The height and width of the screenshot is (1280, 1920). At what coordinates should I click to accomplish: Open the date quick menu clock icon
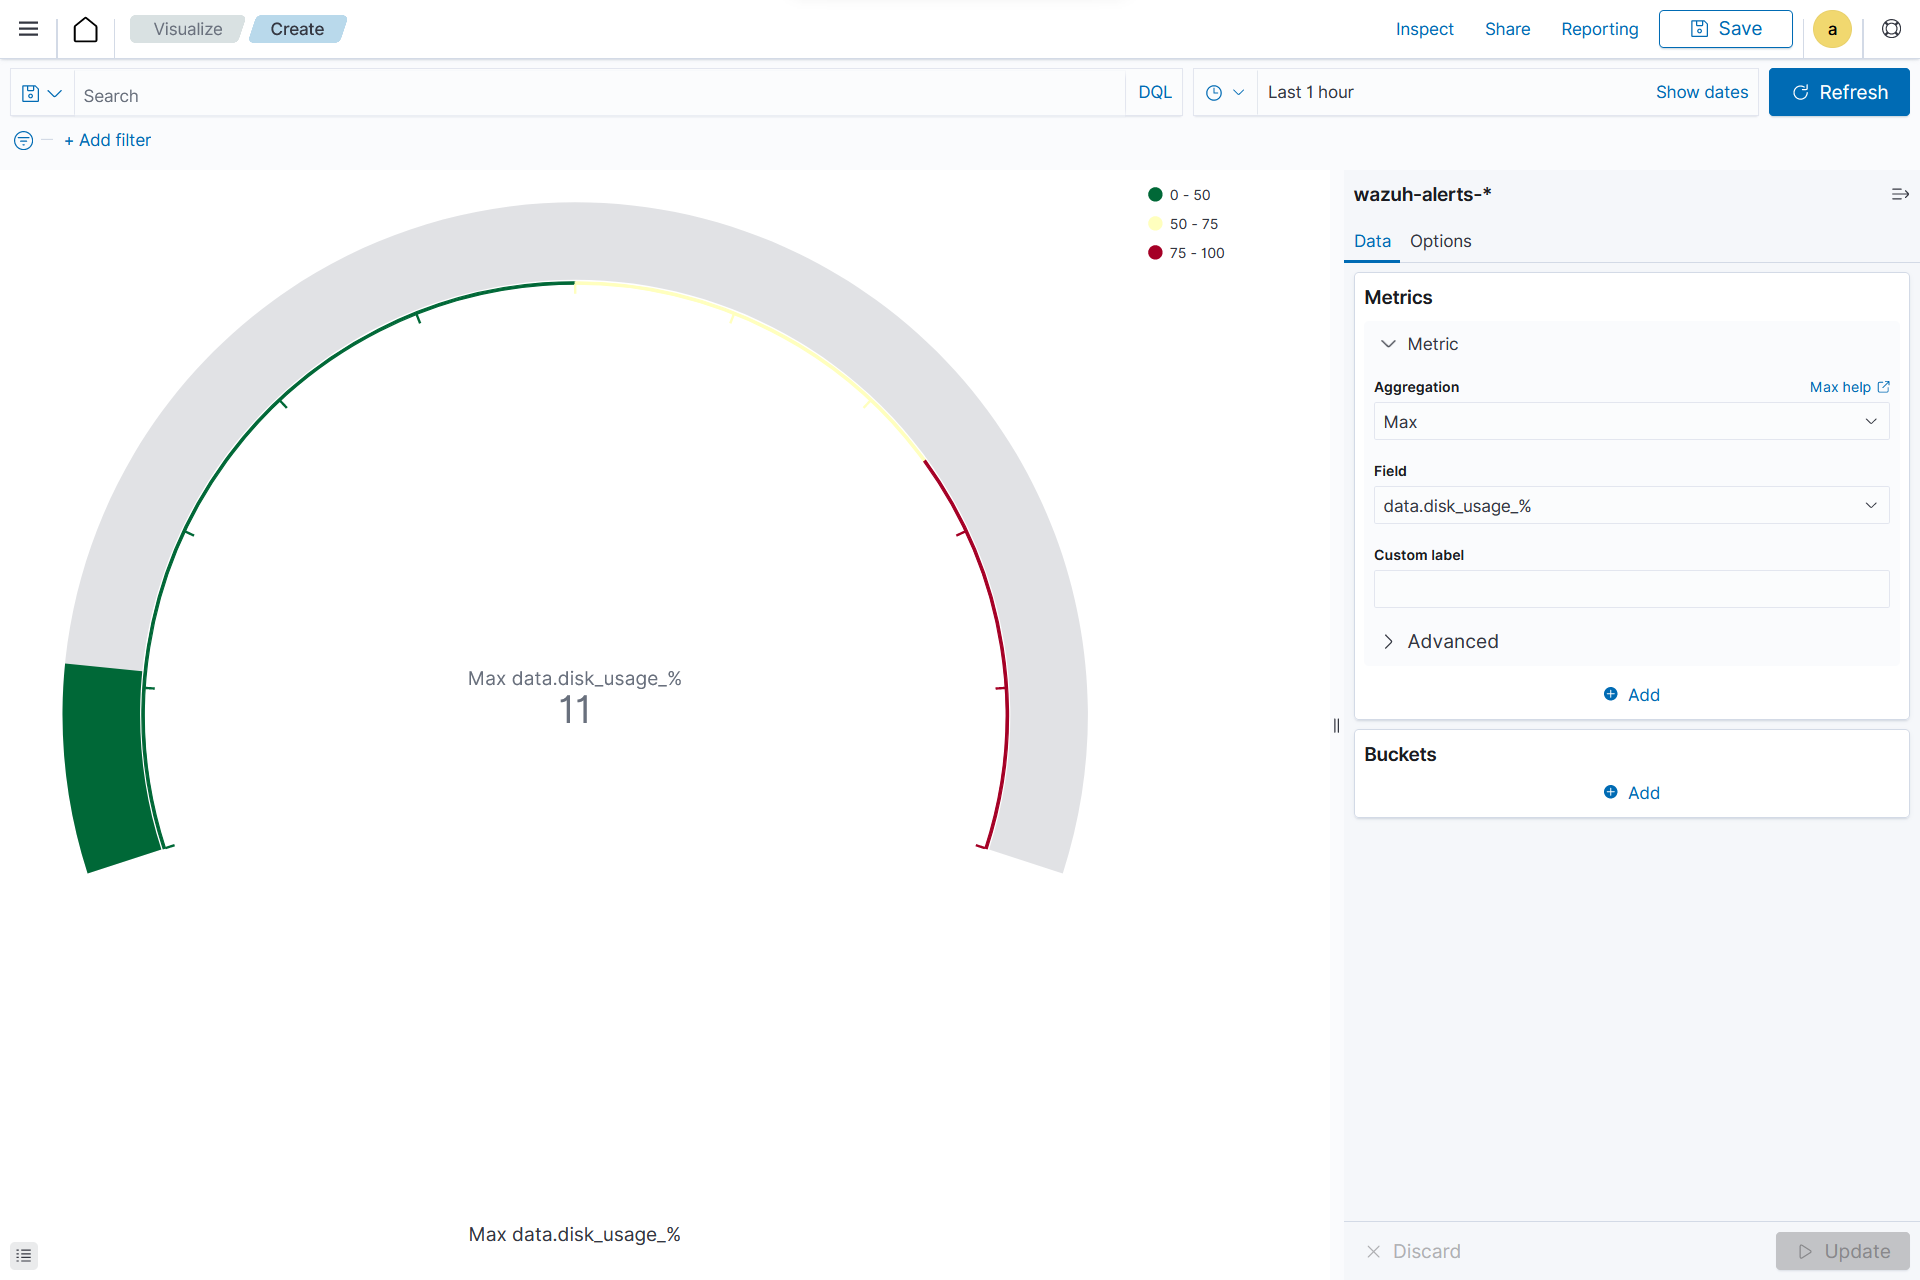1224,93
